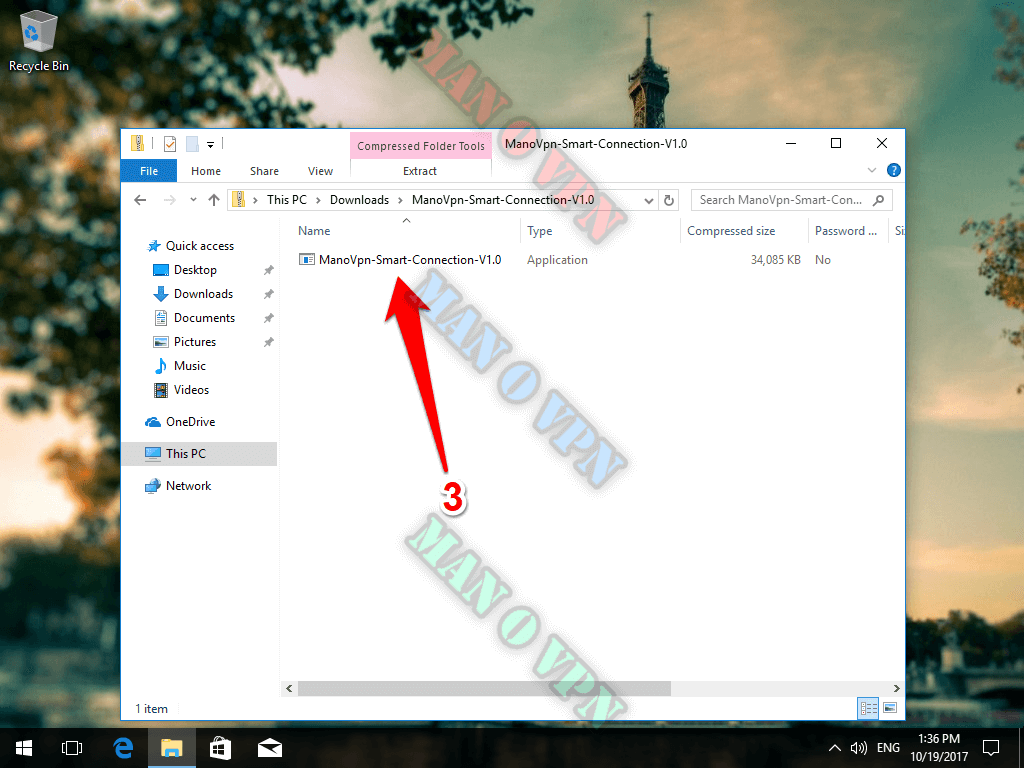
Task: Open Explorer Help icon
Action: point(894,170)
